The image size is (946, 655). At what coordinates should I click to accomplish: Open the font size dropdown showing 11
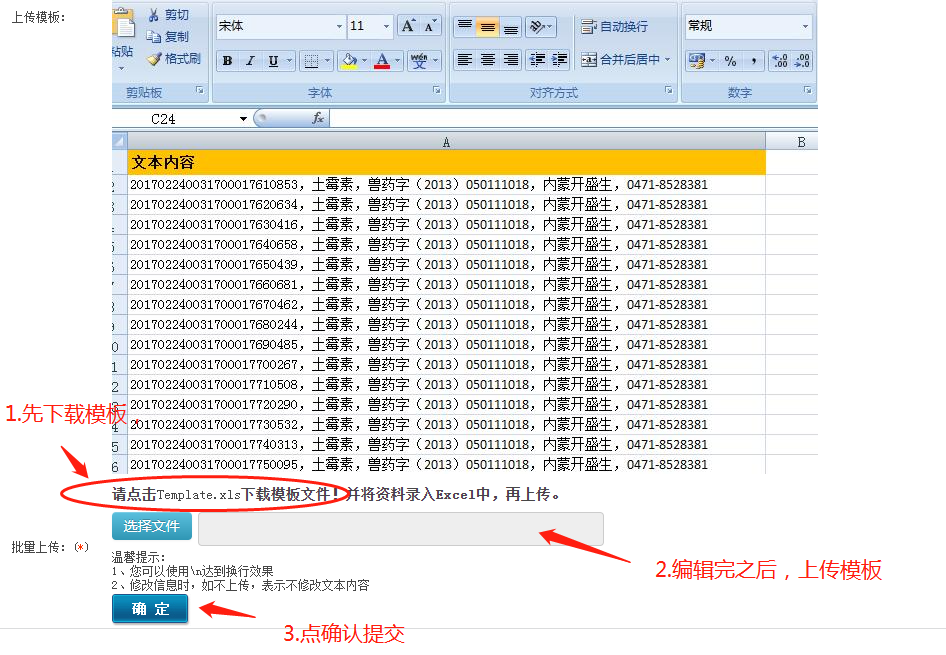[x=385, y=26]
